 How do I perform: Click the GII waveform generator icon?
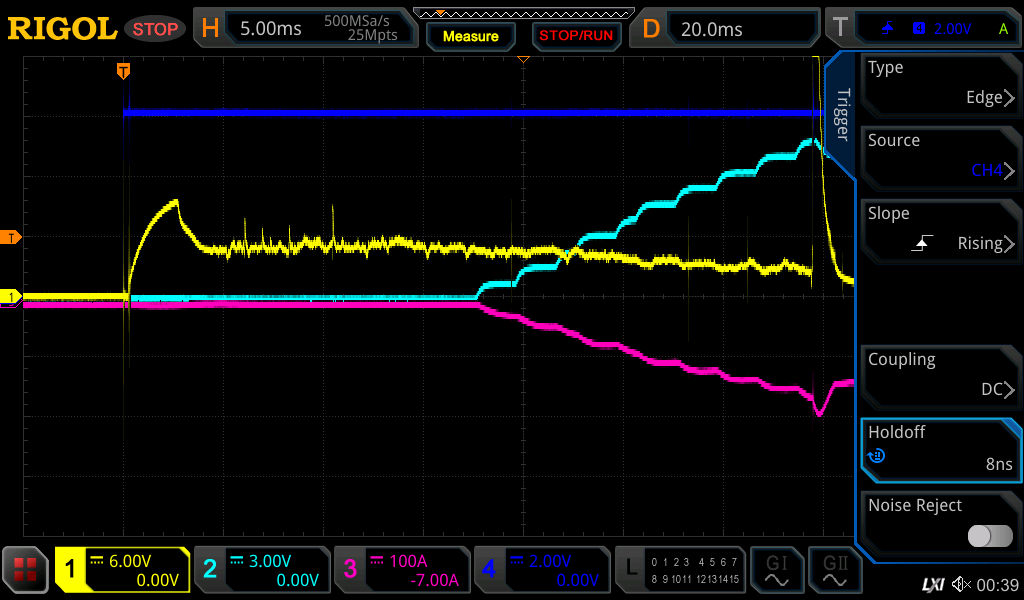click(834, 569)
